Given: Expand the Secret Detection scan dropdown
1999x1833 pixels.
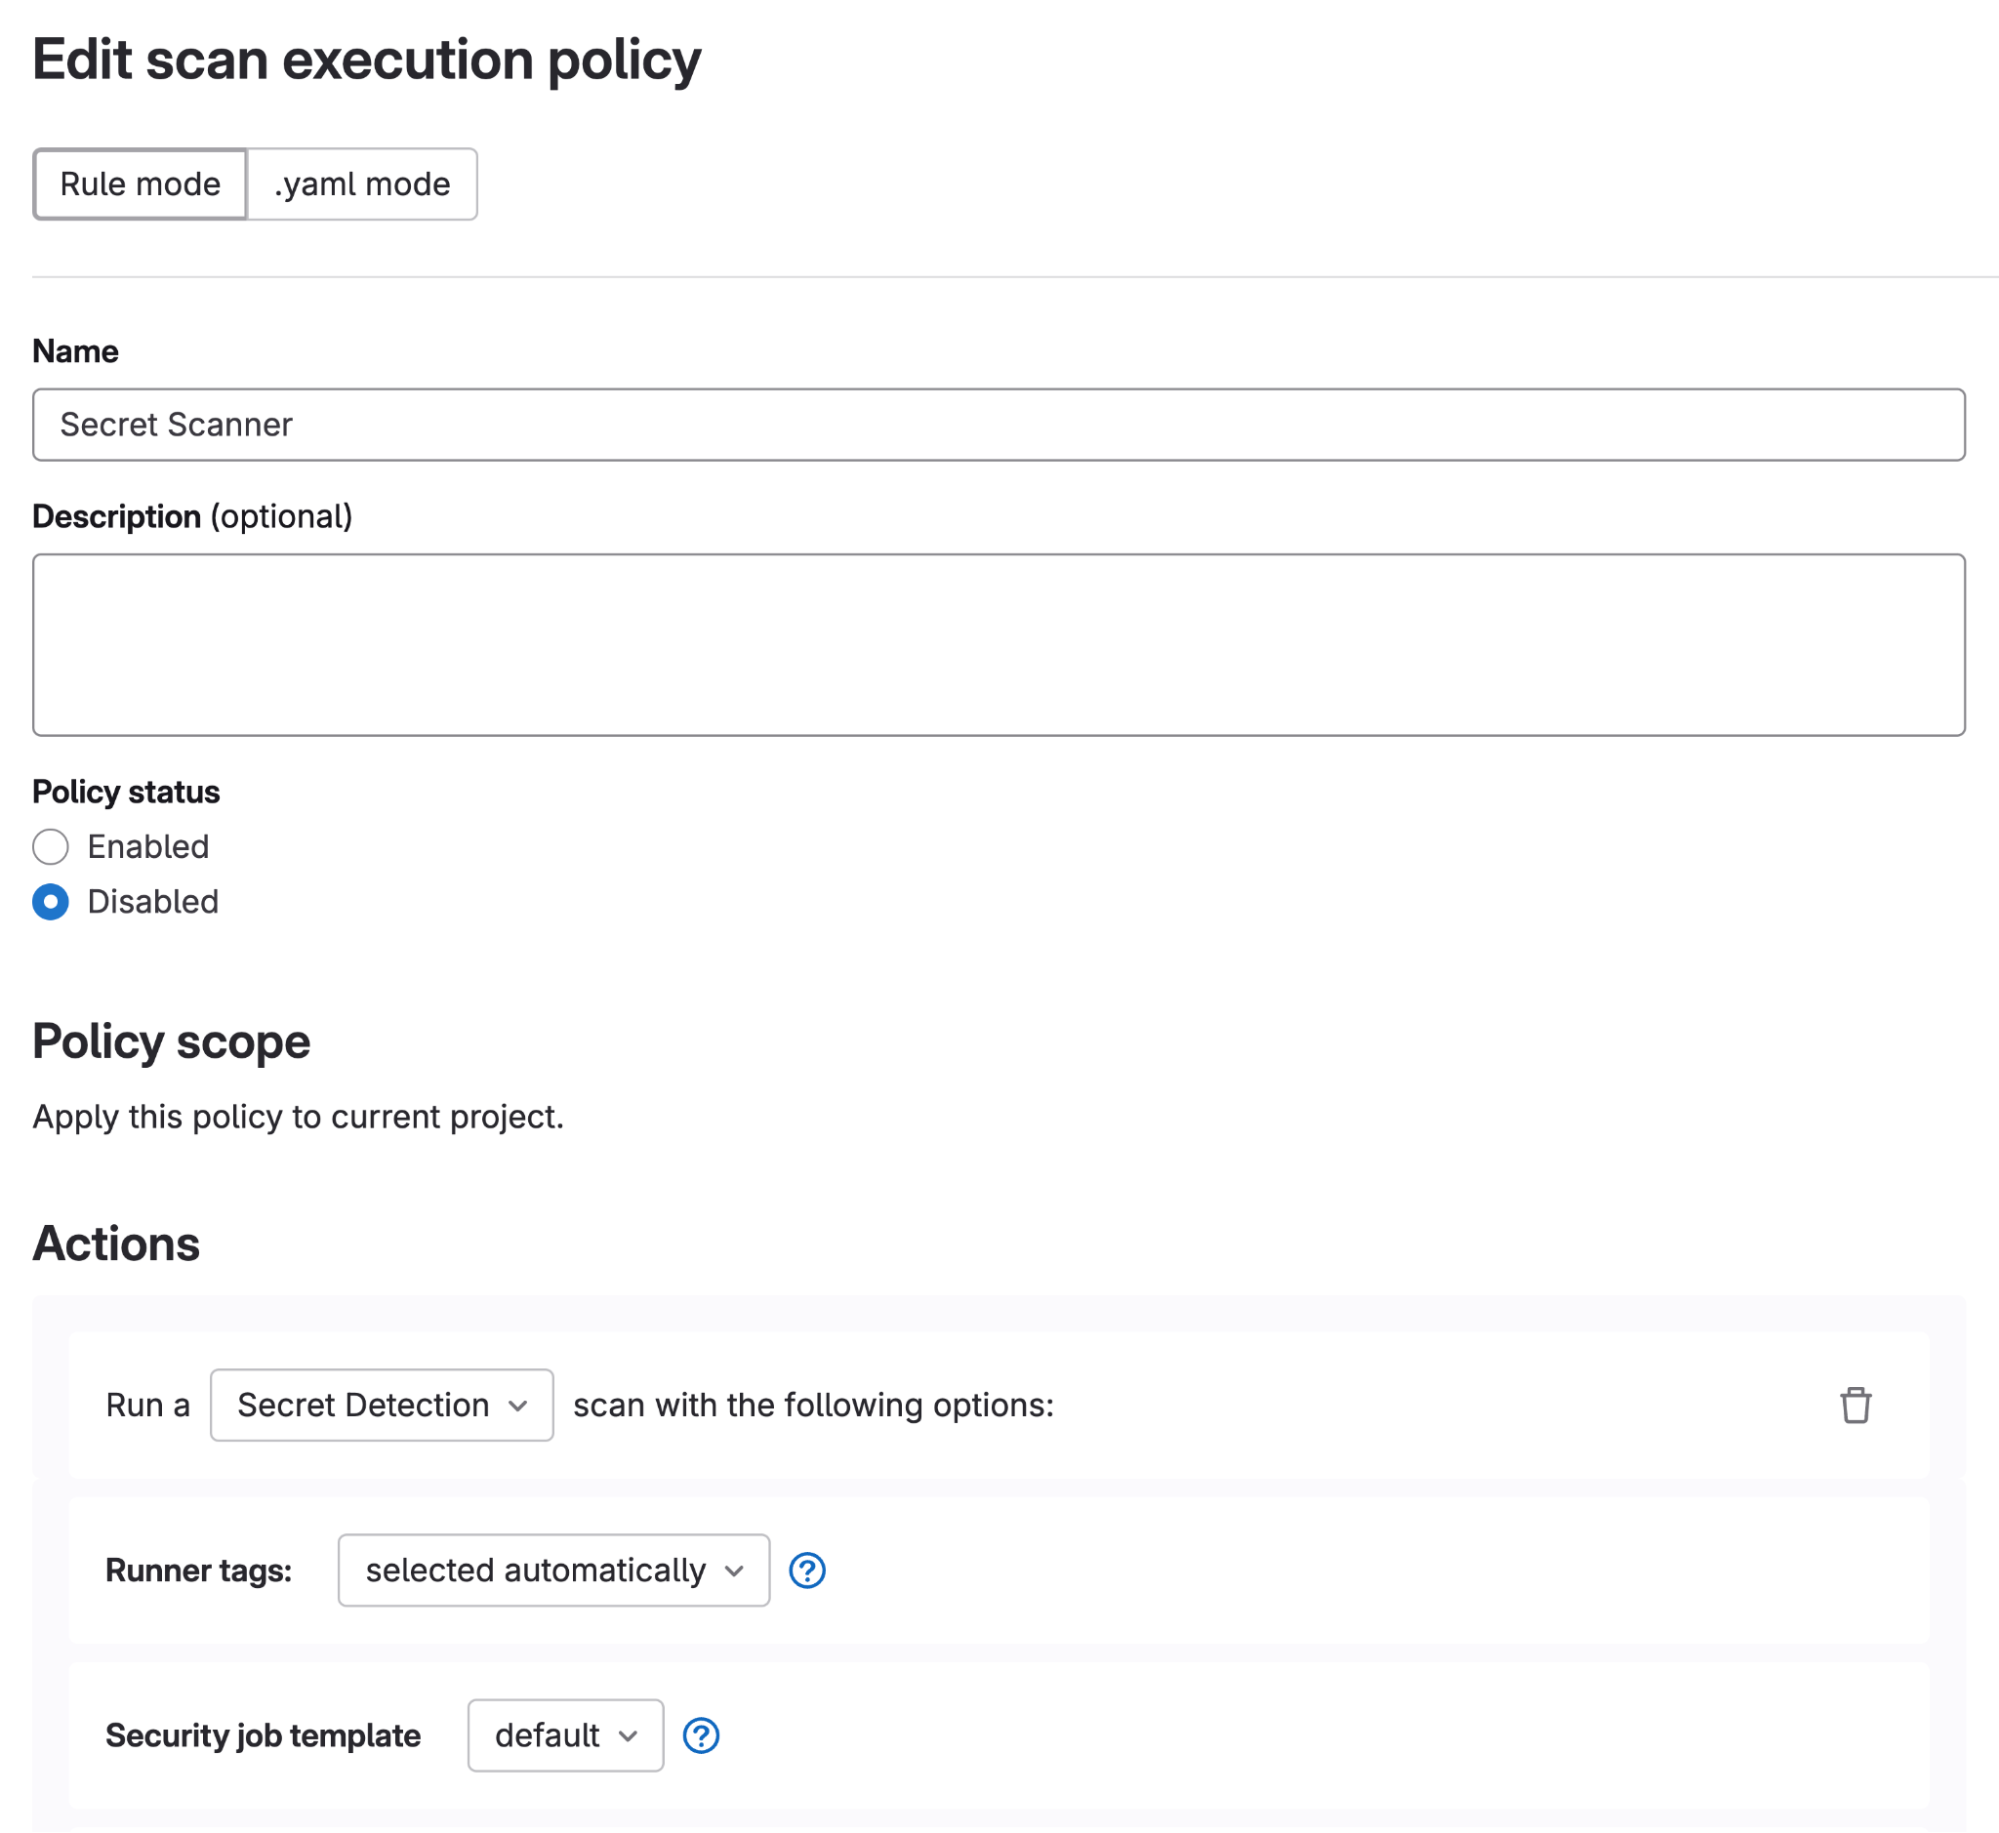Looking at the screenshot, I should (378, 1403).
